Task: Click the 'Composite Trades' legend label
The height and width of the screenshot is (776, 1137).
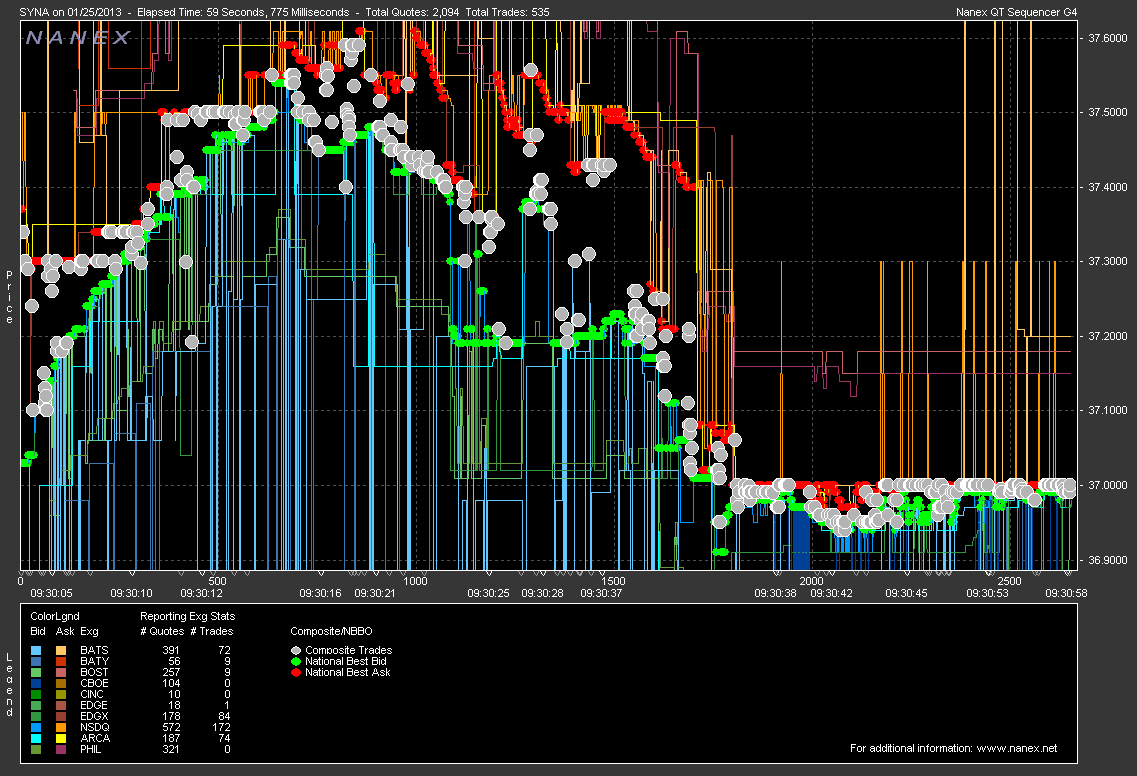Action: click(349, 651)
